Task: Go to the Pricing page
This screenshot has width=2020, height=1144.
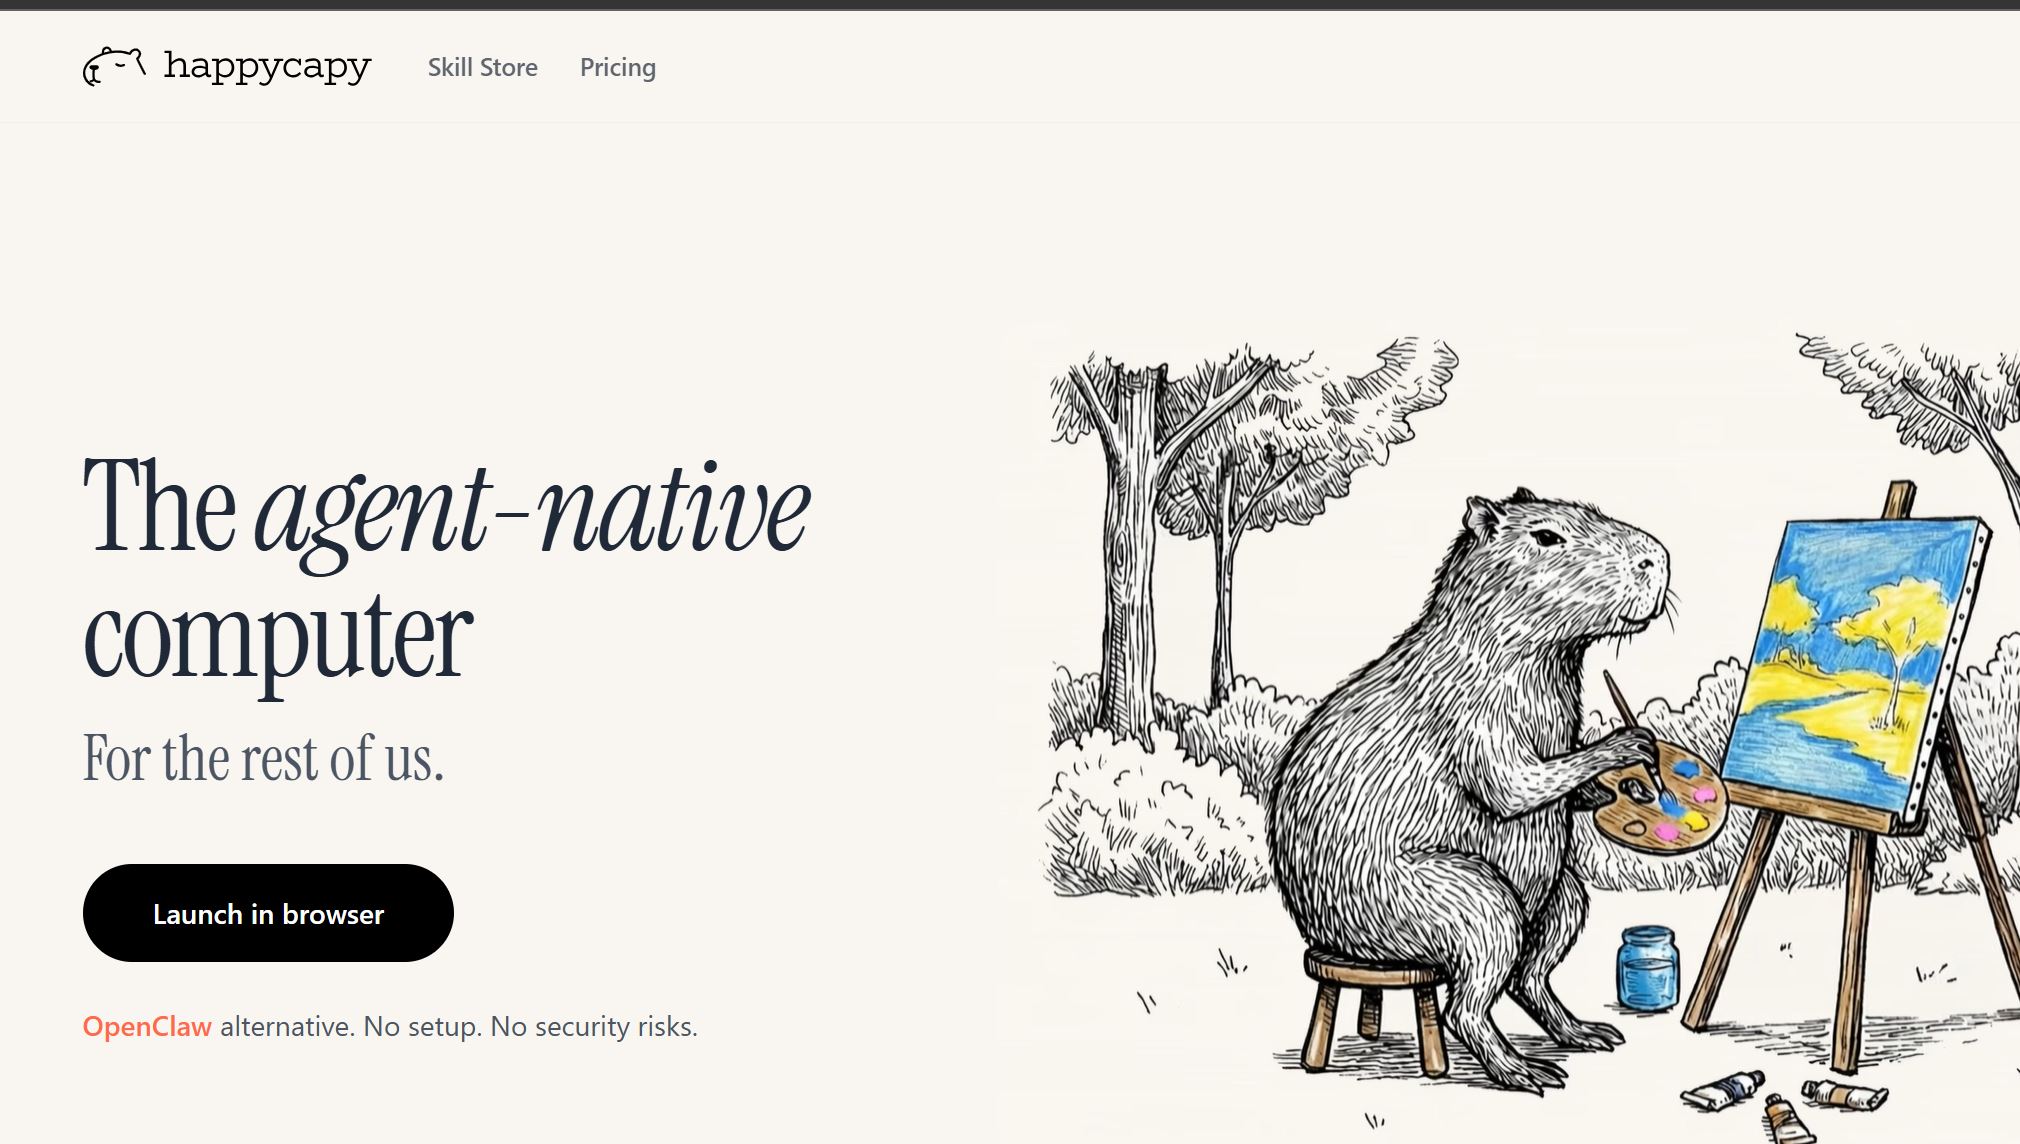Action: [618, 67]
